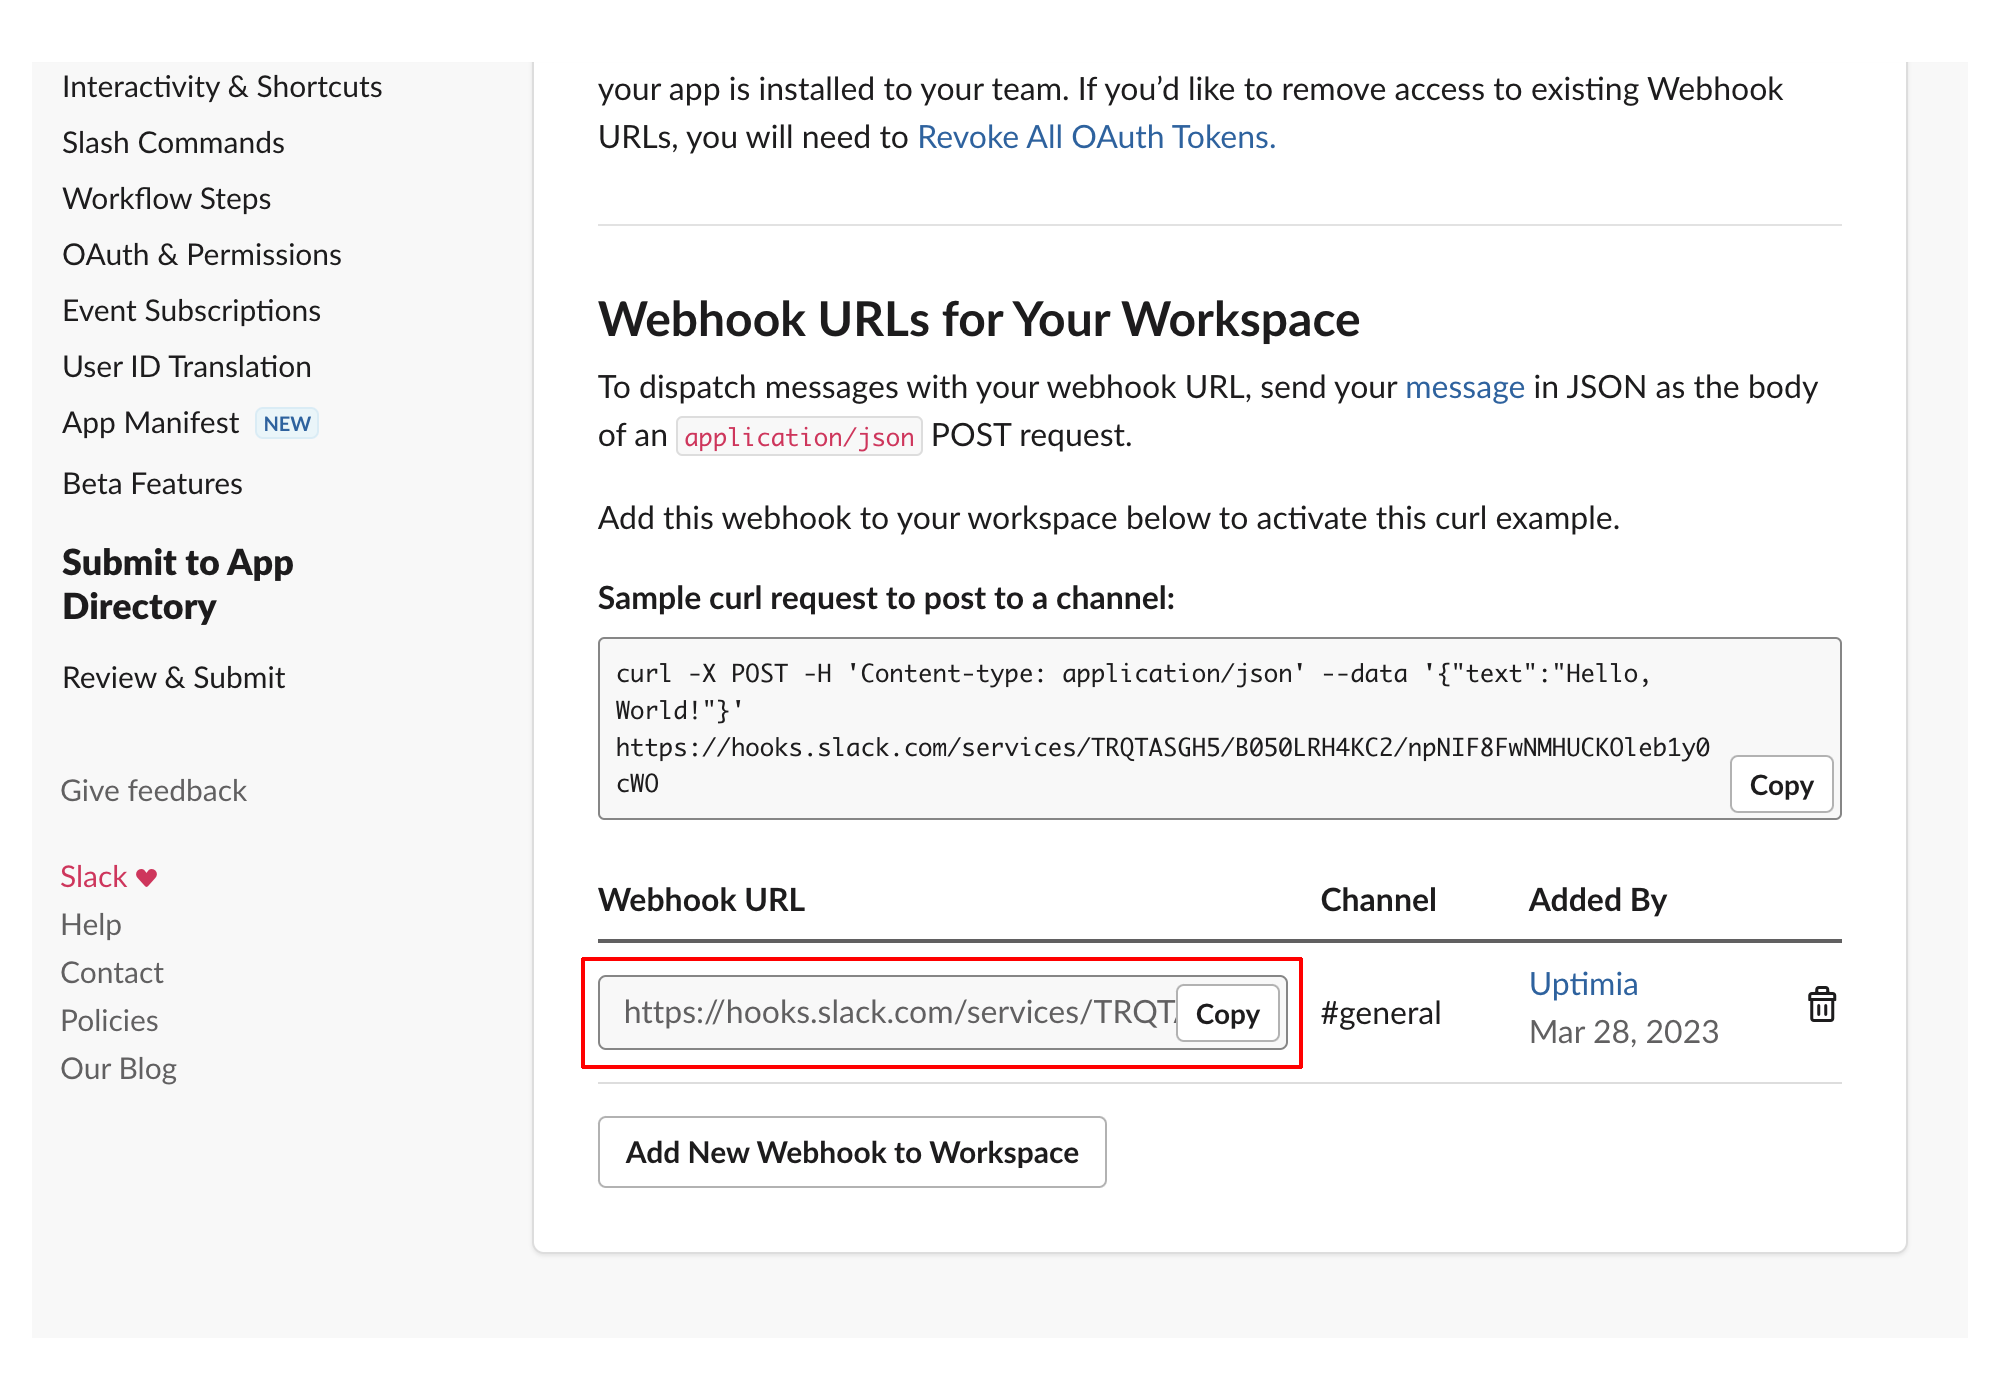
Task: Open the Help link in sidebar
Action: coord(91,925)
